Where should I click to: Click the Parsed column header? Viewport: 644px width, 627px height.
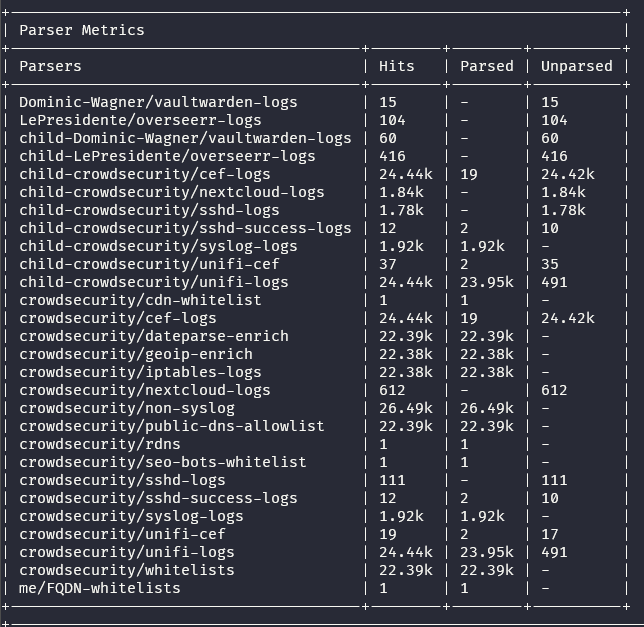tap(486, 66)
